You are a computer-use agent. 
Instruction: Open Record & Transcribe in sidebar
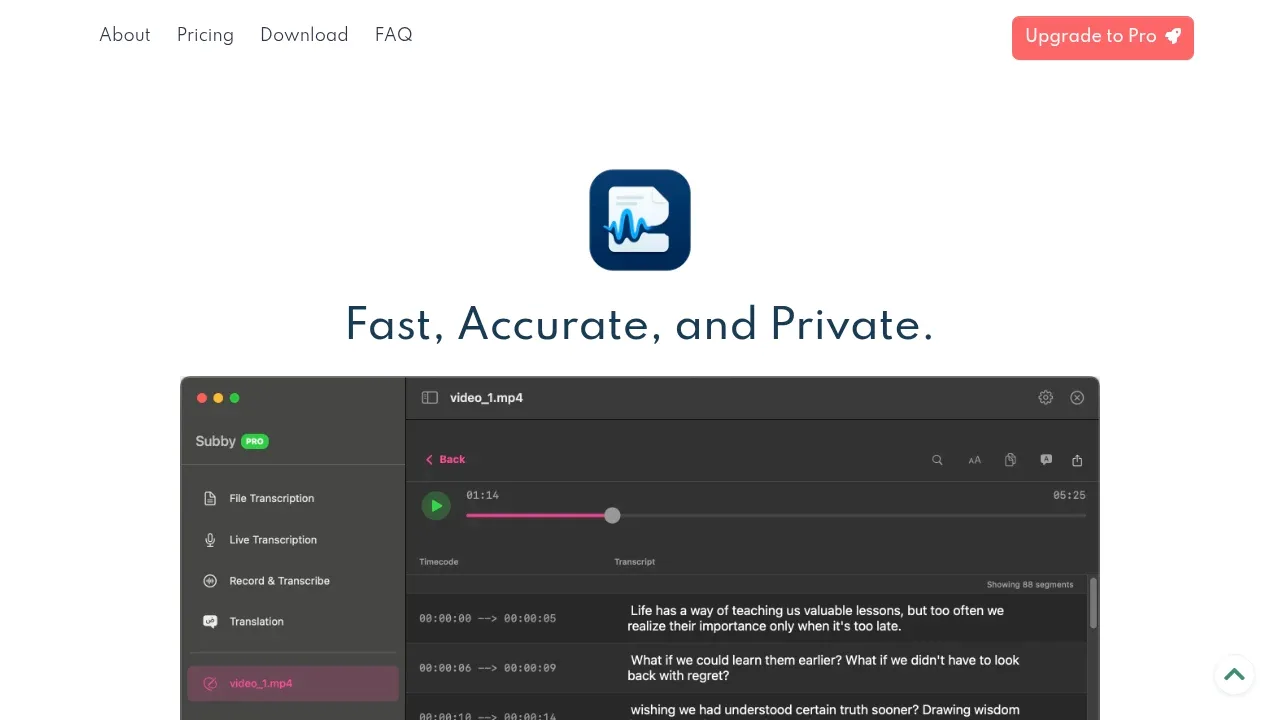tap(292, 580)
